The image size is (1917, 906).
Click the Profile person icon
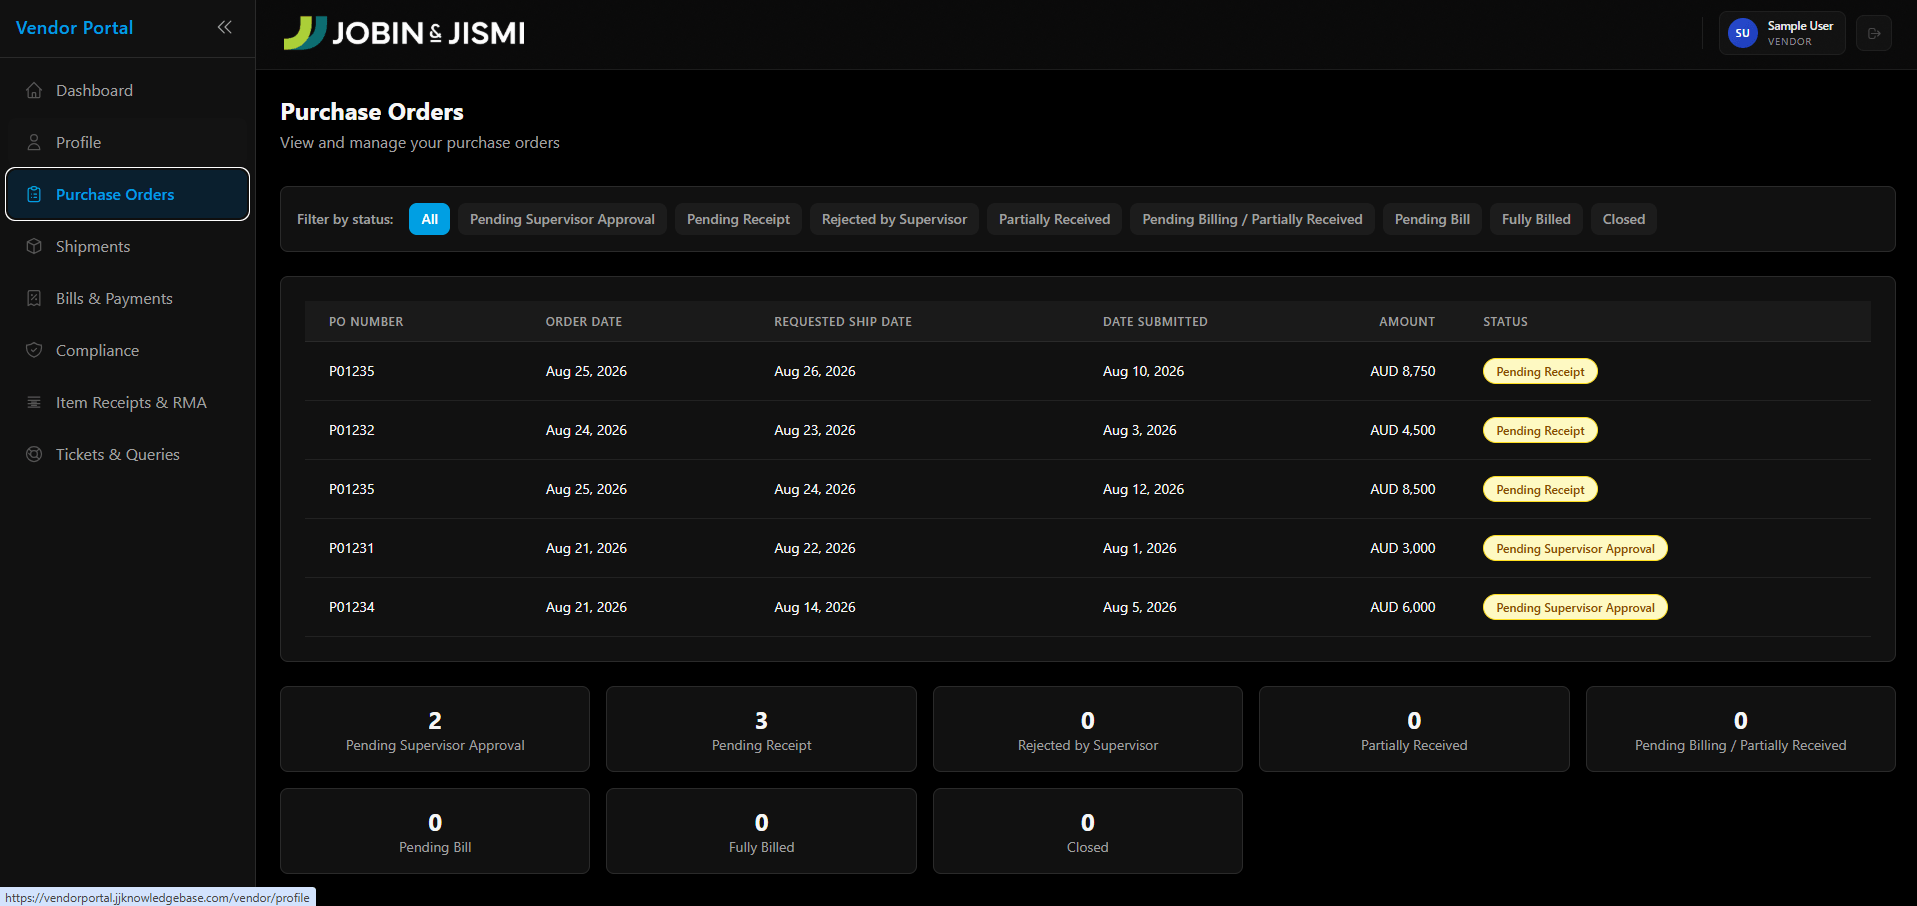pos(34,142)
